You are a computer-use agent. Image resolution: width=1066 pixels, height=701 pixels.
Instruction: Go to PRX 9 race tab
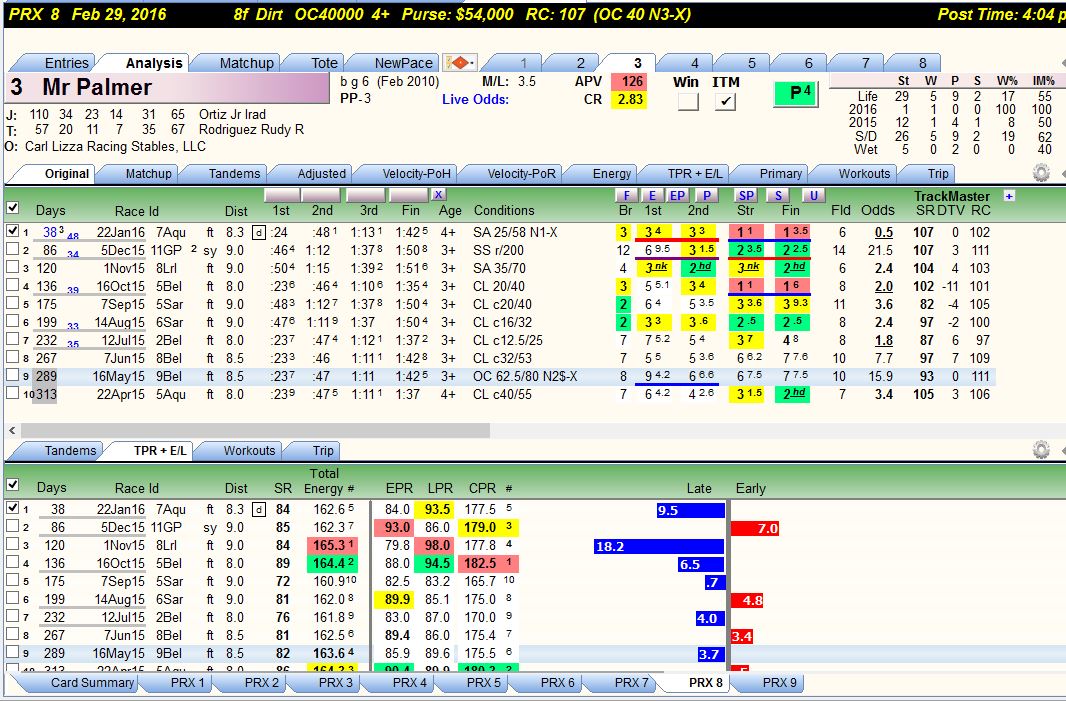pos(779,683)
